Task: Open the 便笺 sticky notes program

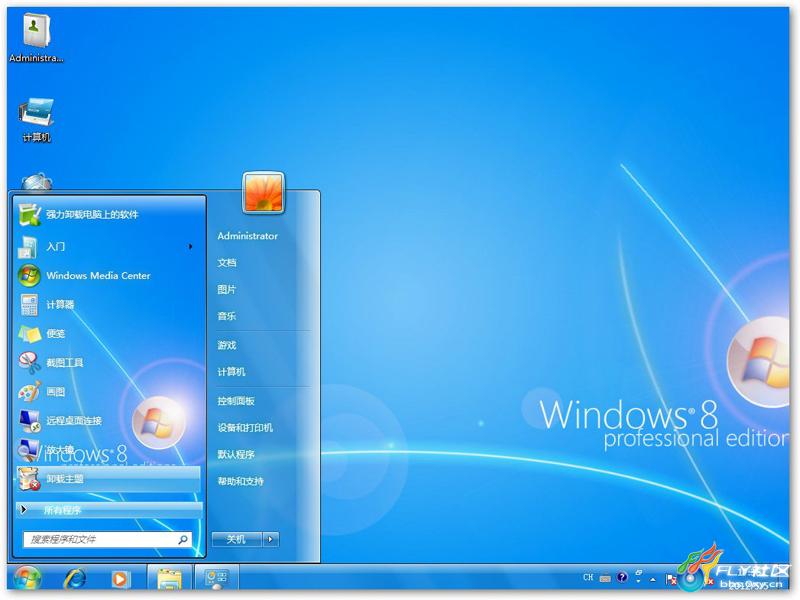Action: click(109, 334)
